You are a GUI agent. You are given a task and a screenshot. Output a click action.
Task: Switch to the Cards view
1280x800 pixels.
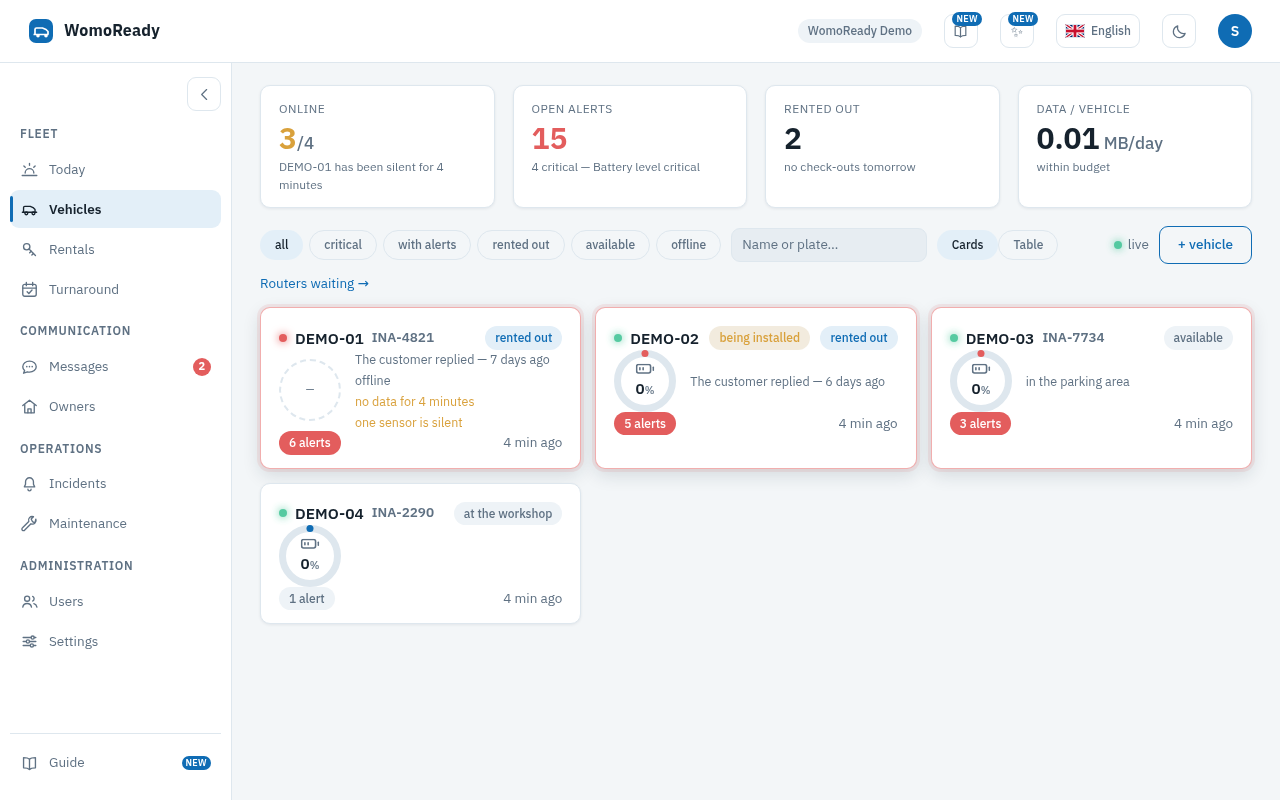click(x=967, y=245)
